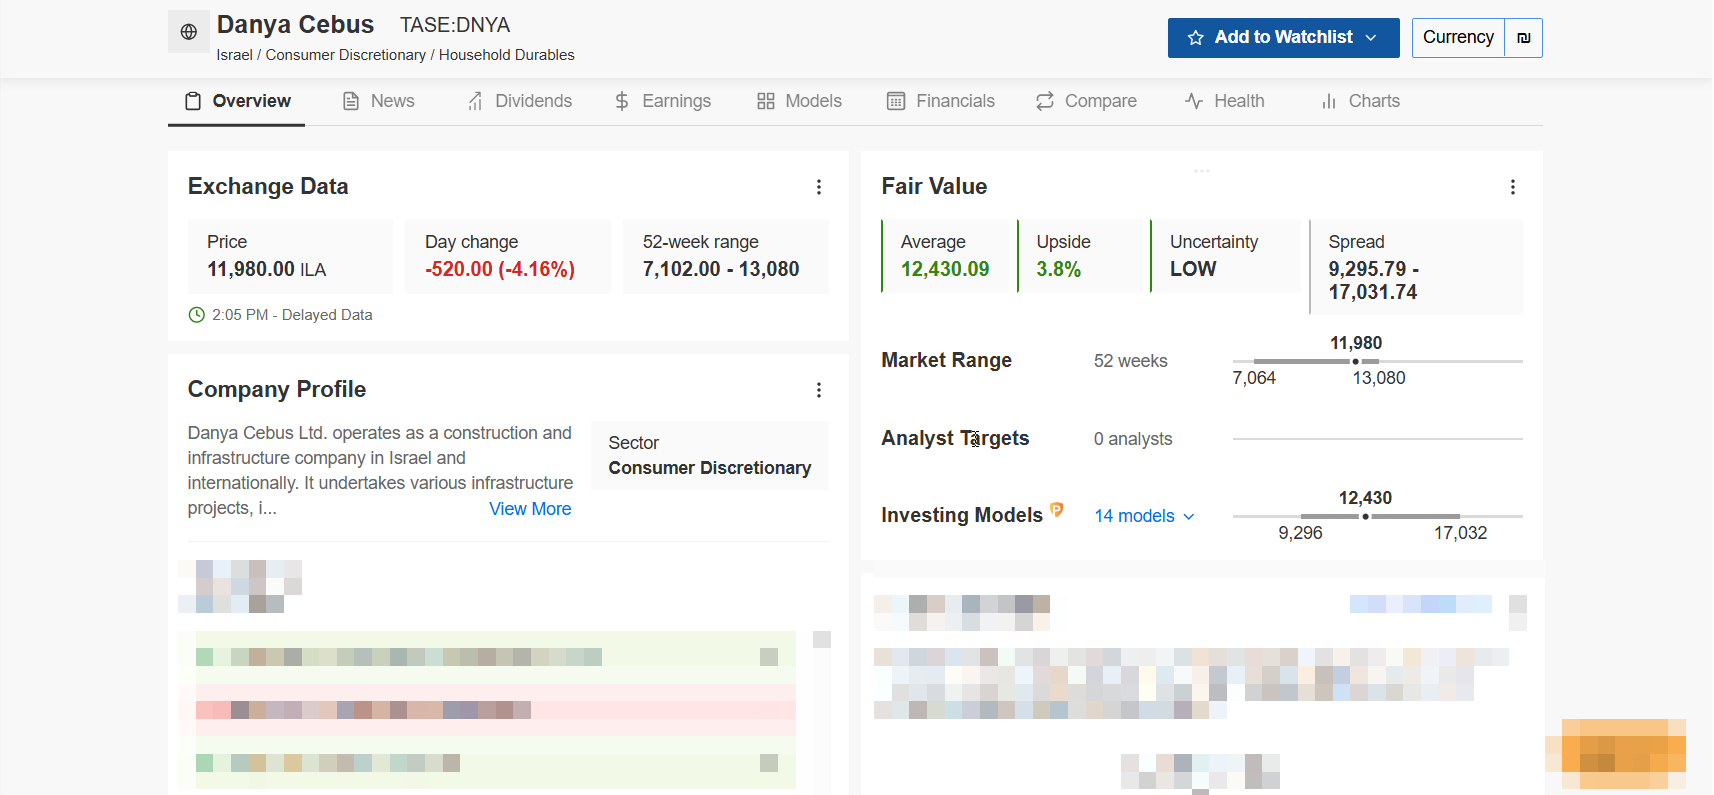The width and height of the screenshot is (1714, 795).
Task: Click the dollar sign icon by Earnings
Action: [x=622, y=101]
